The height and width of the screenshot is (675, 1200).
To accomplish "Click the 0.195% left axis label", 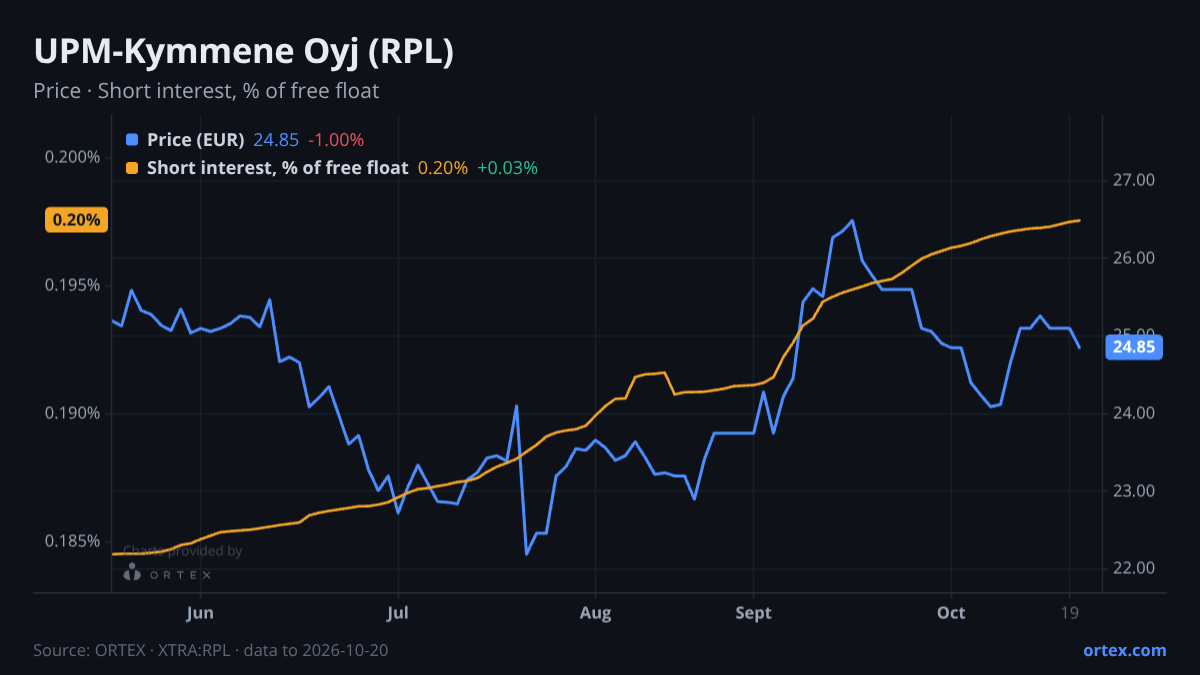I will (x=73, y=285).
